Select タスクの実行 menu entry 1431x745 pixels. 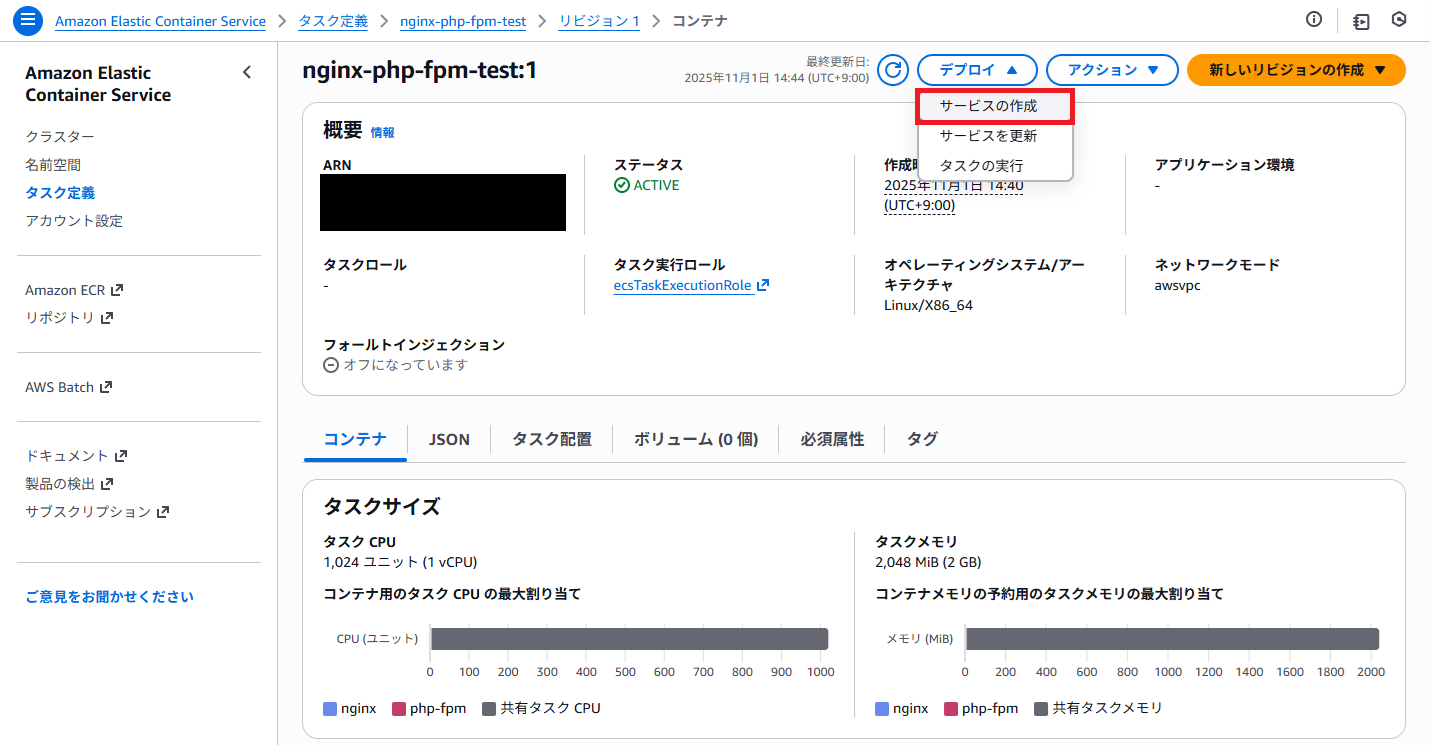tap(981, 166)
